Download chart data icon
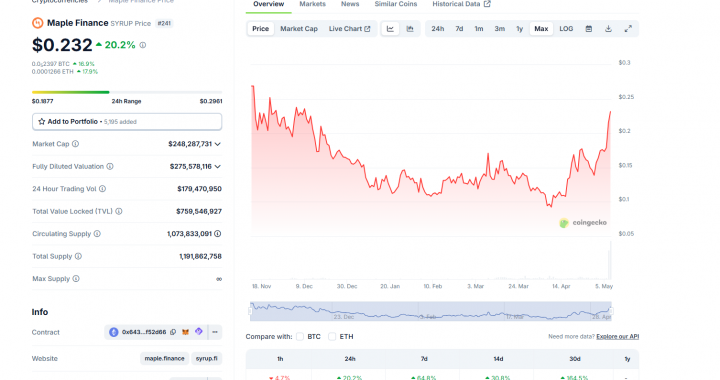This screenshot has width=720, height=380. click(x=608, y=28)
